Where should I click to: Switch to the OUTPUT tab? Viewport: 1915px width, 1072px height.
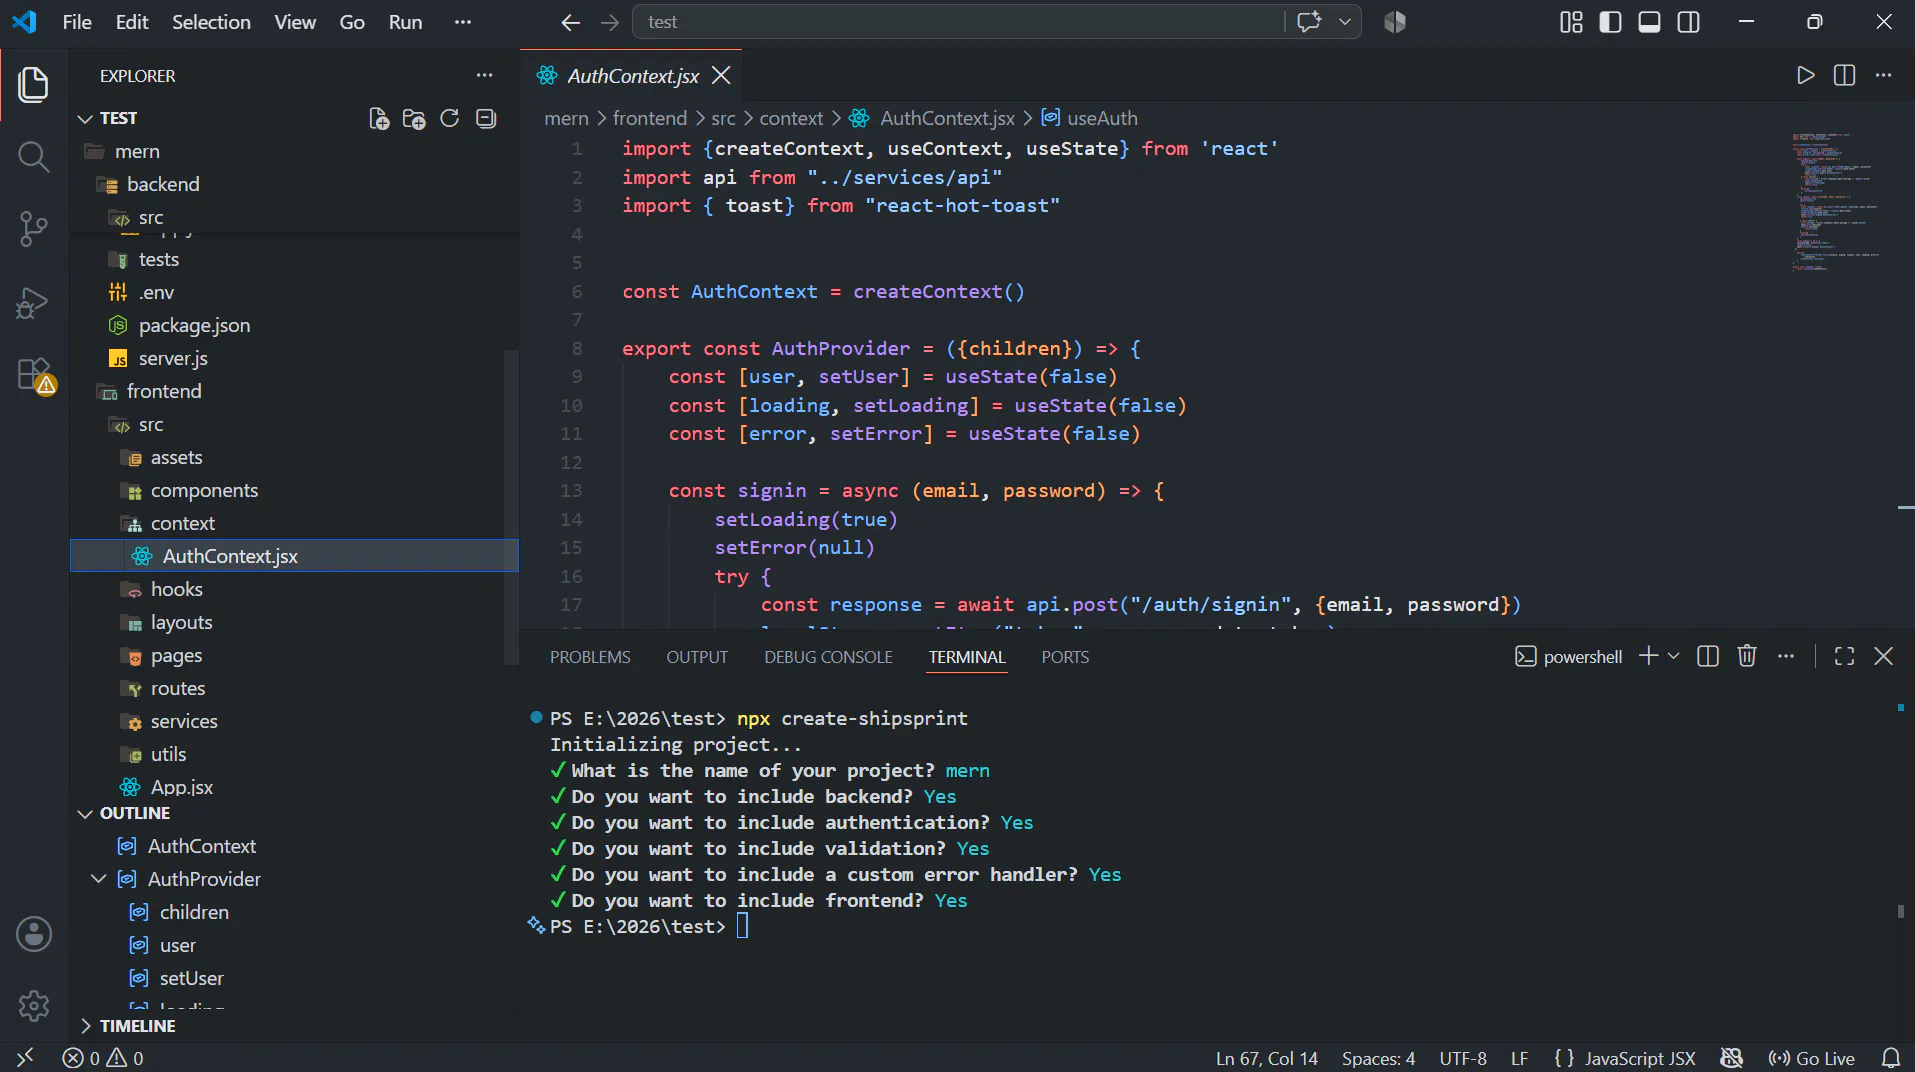tap(697, 657)
